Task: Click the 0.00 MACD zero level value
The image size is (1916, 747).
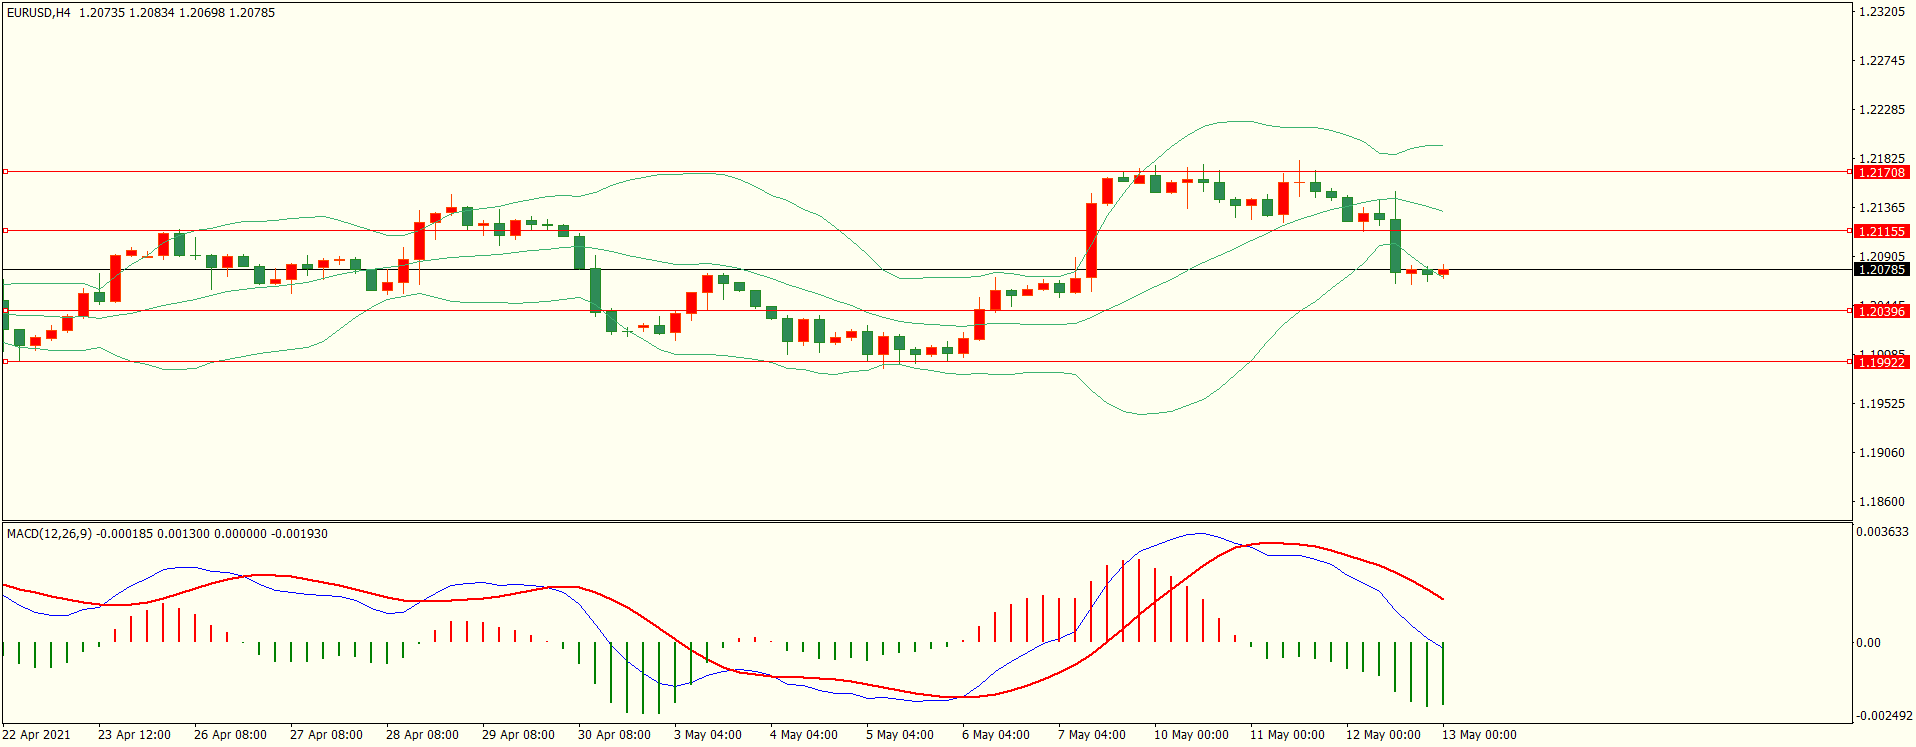Action: (x=1868, y=643)
